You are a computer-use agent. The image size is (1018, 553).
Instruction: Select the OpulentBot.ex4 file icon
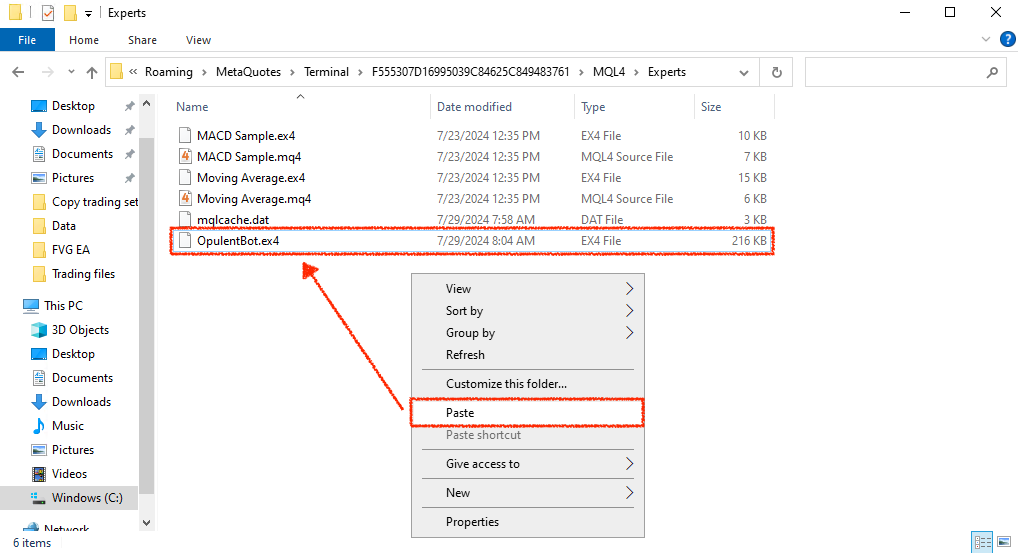point(184,241)
